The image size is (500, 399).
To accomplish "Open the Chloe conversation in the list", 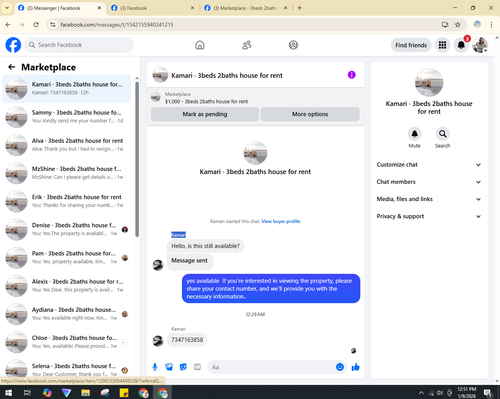I will pyautogui.click(x=67, y=342).
